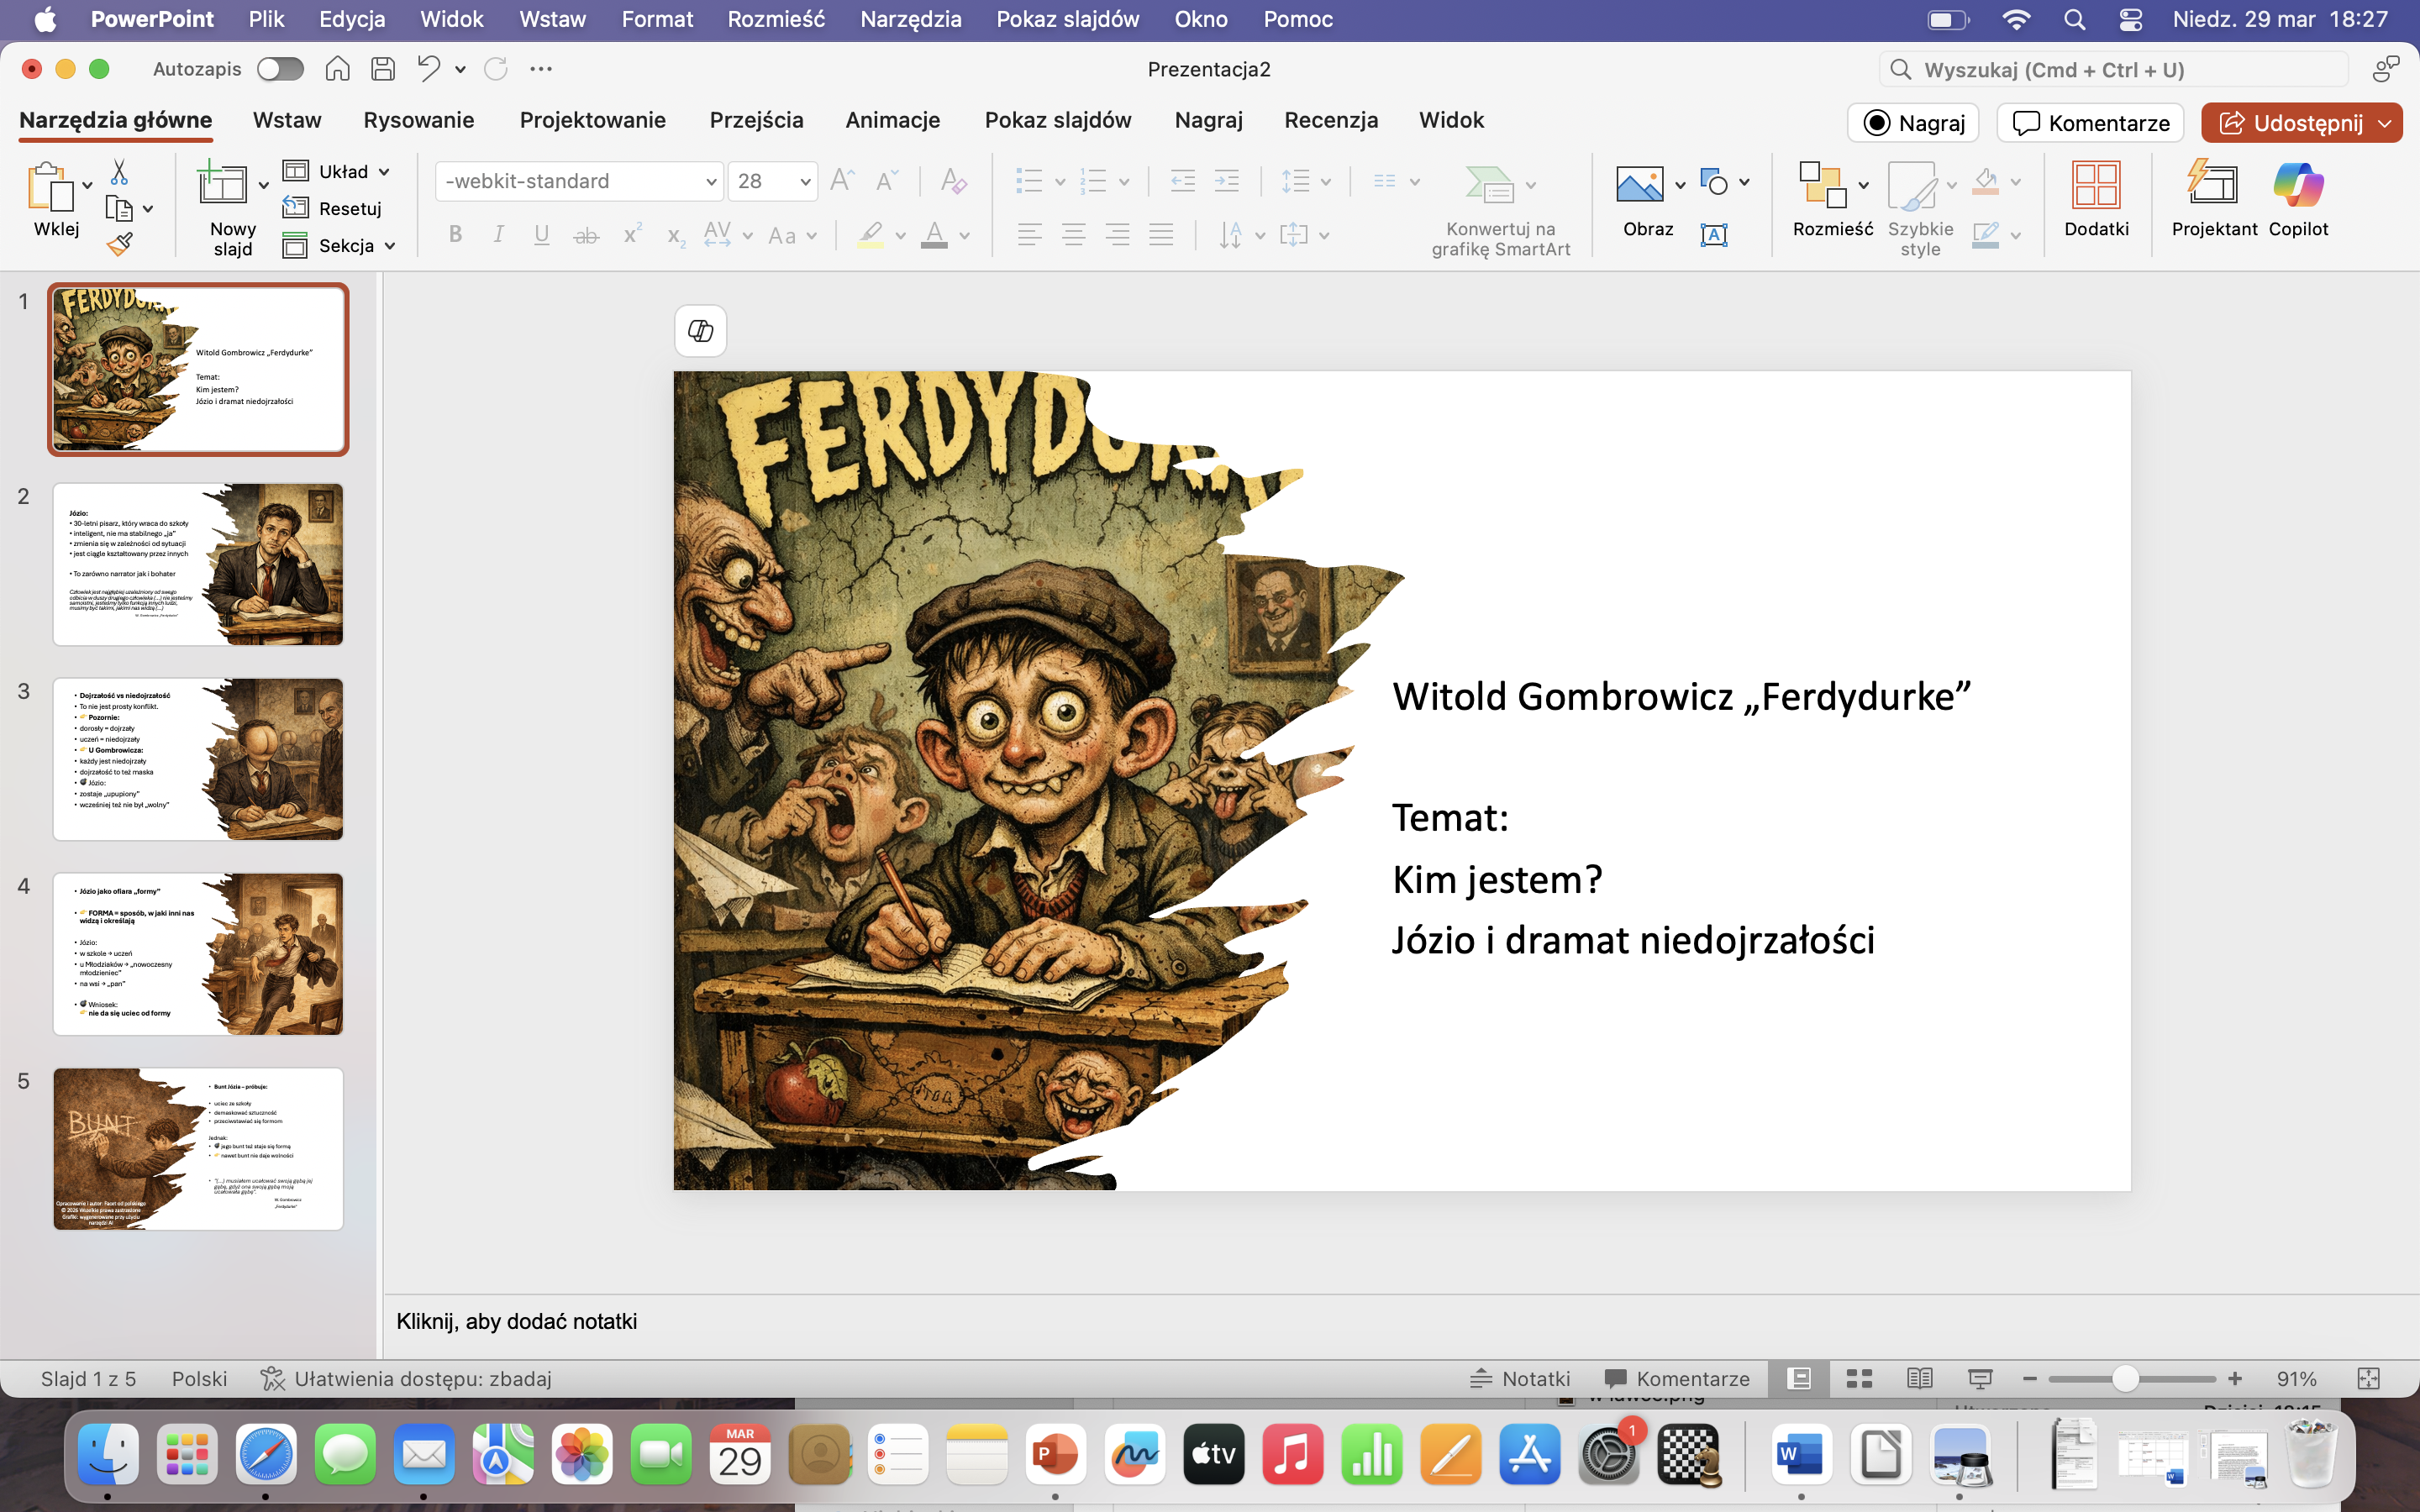Click the Udostępnij share button
Screen dimensions: 2420x1512
coord(2290,123)
